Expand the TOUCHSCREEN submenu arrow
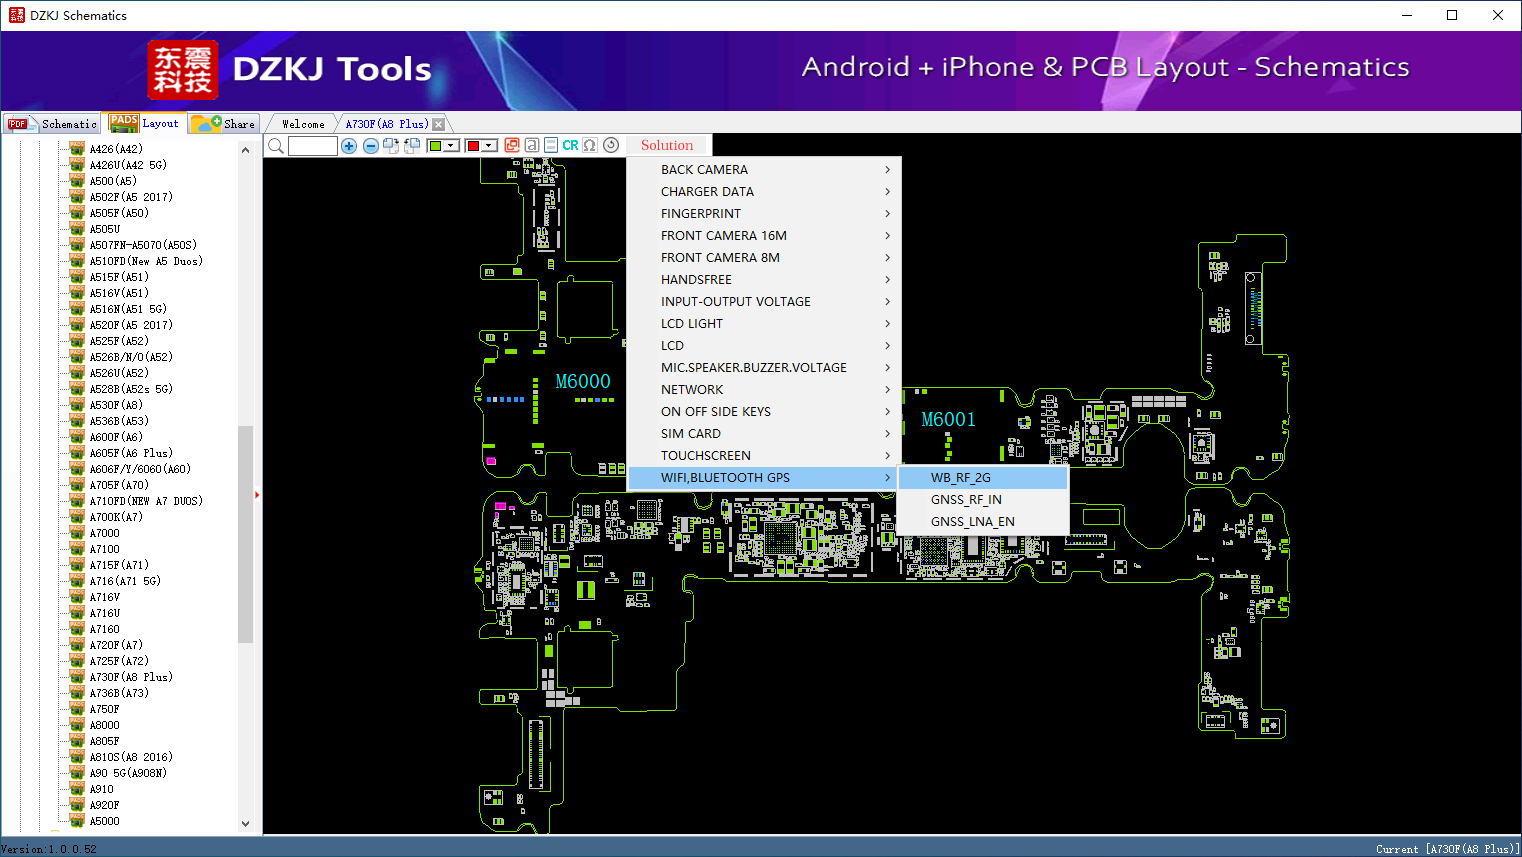Viewport: 1522px width, 857px height. [x=887, y=456]
